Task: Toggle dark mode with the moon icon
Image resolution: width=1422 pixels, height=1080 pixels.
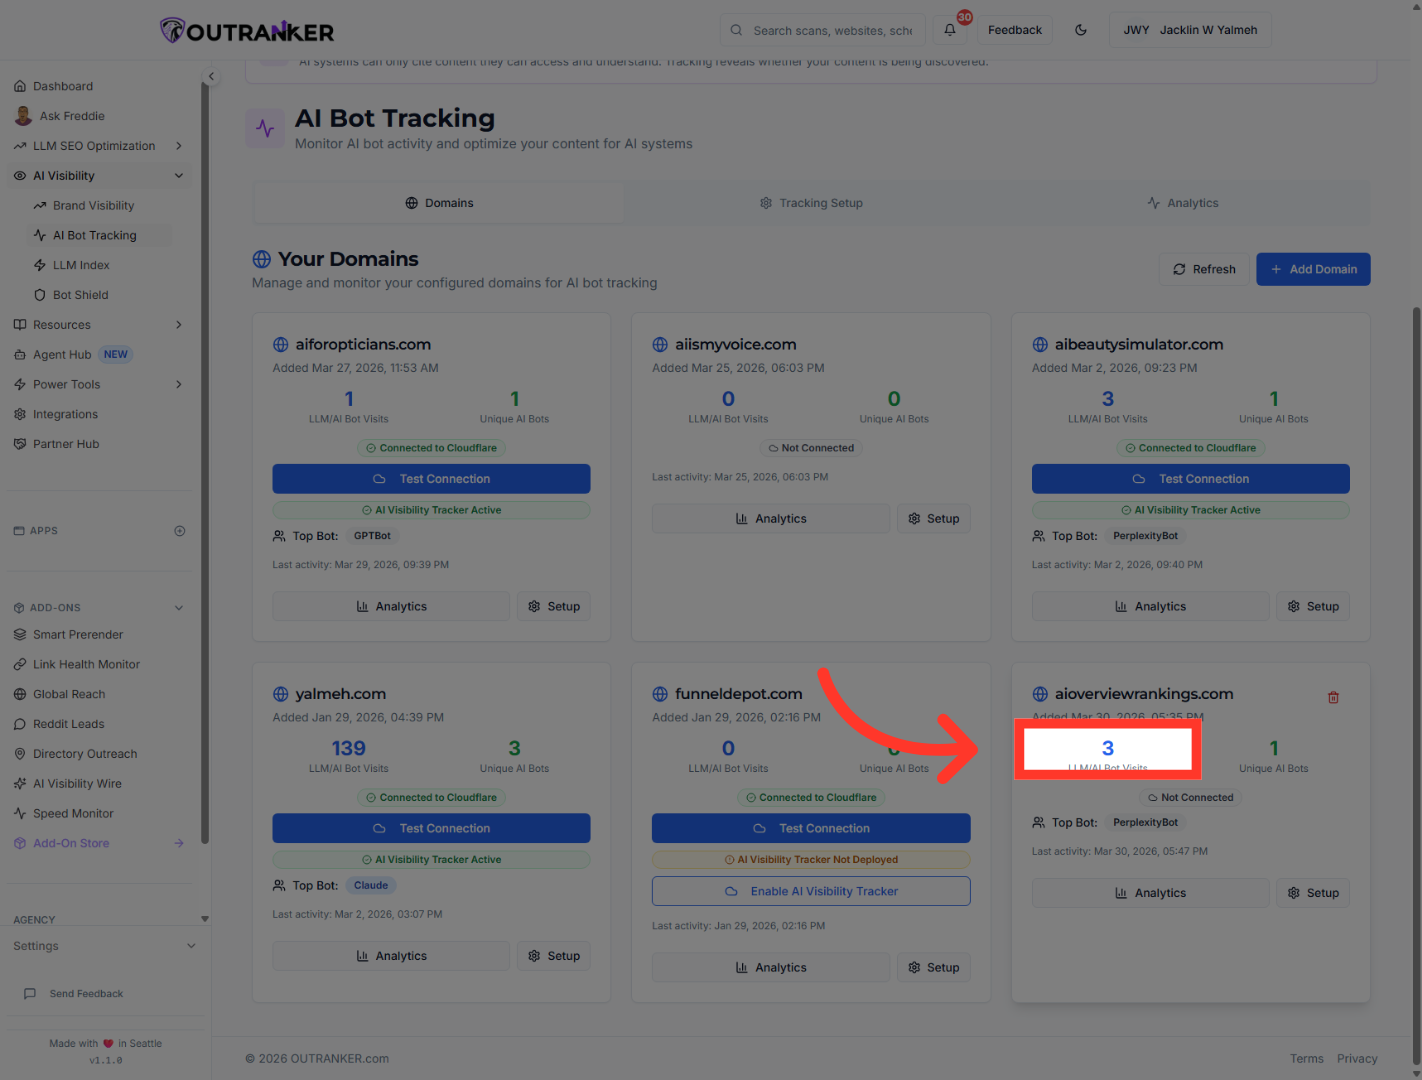Action: pos(1081,30)
